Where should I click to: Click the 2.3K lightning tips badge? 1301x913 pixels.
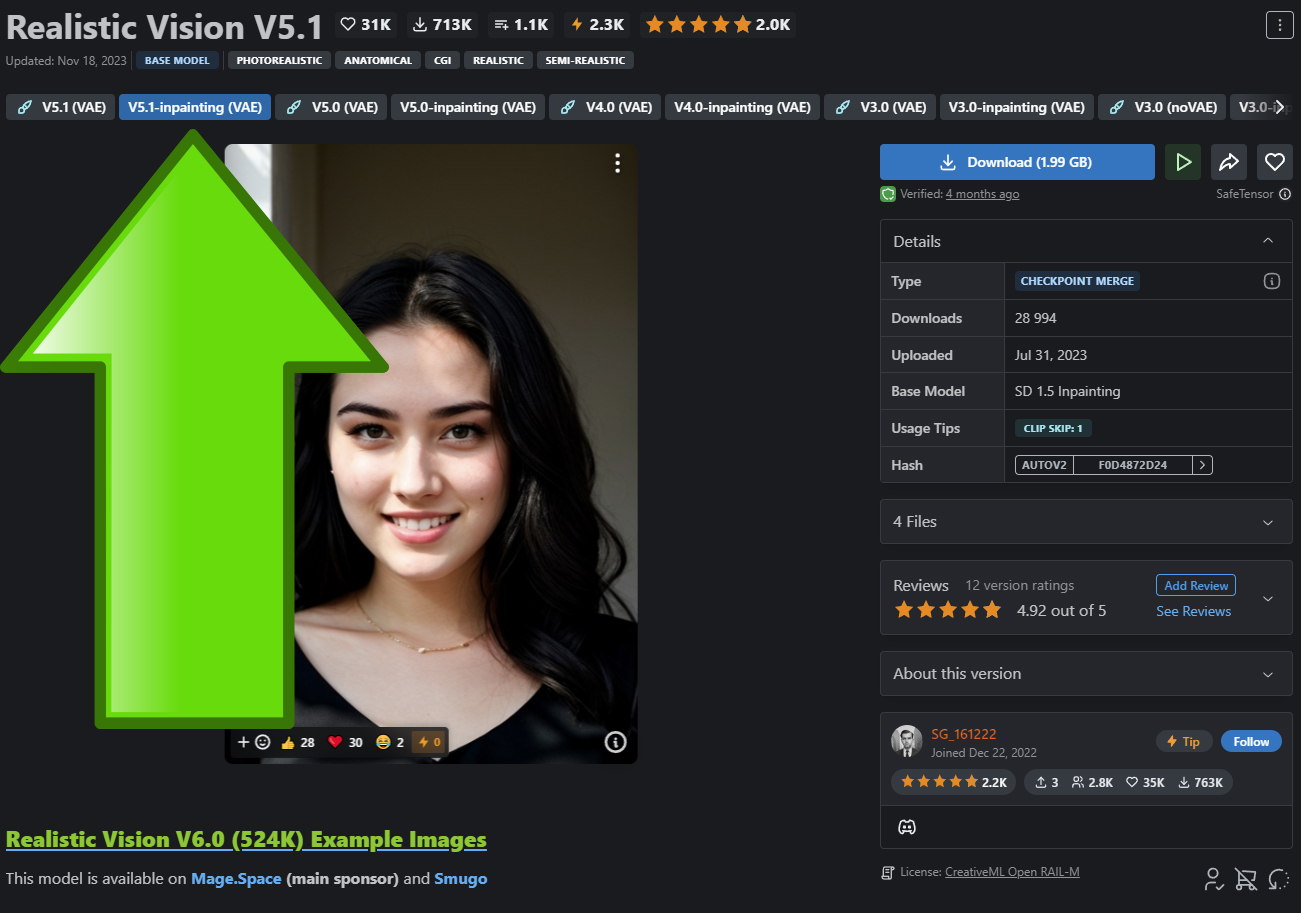point(598,24)
